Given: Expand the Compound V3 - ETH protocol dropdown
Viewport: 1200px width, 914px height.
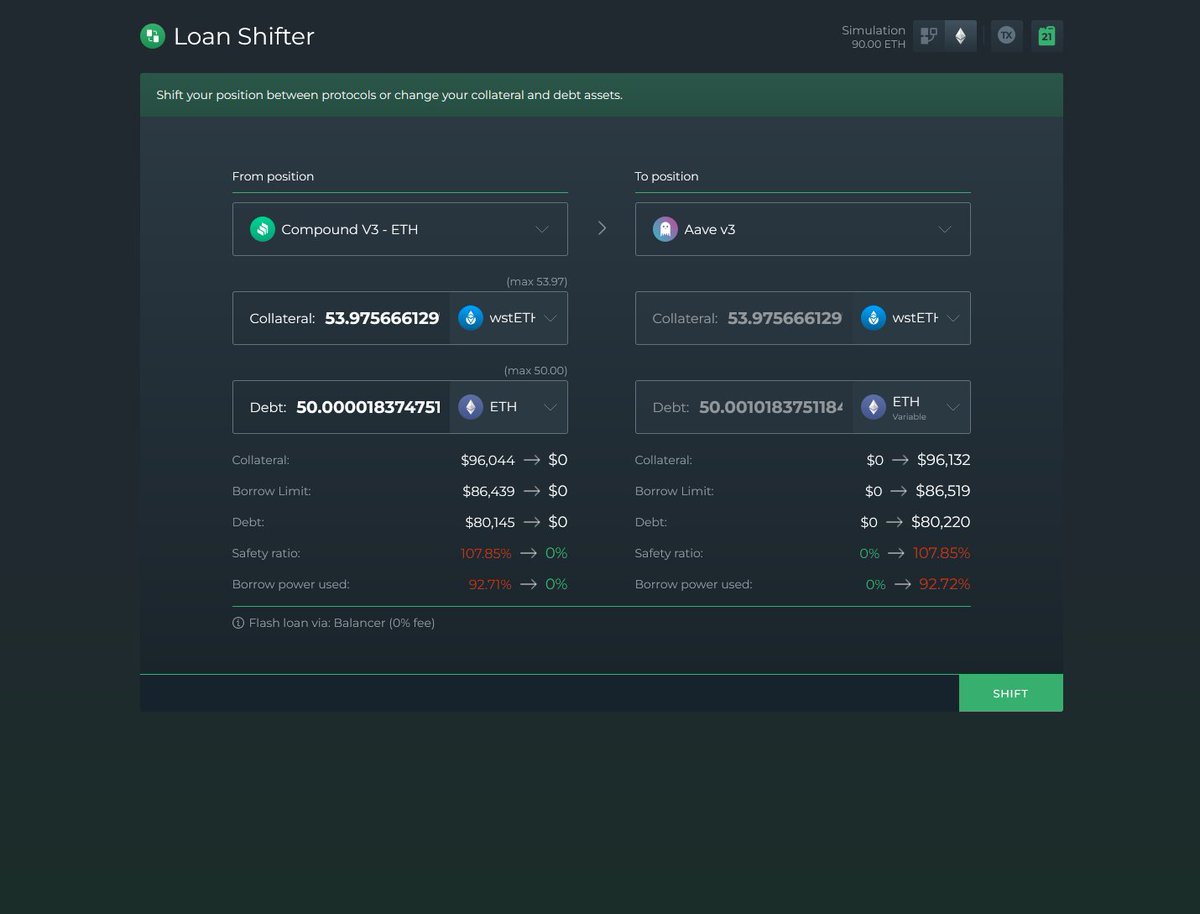Looking at the screenshot, I should (400, 229).
